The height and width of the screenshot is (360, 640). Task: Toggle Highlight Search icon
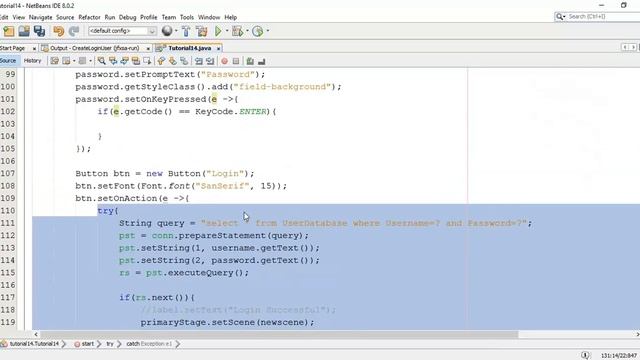click(x=136, y=61)
